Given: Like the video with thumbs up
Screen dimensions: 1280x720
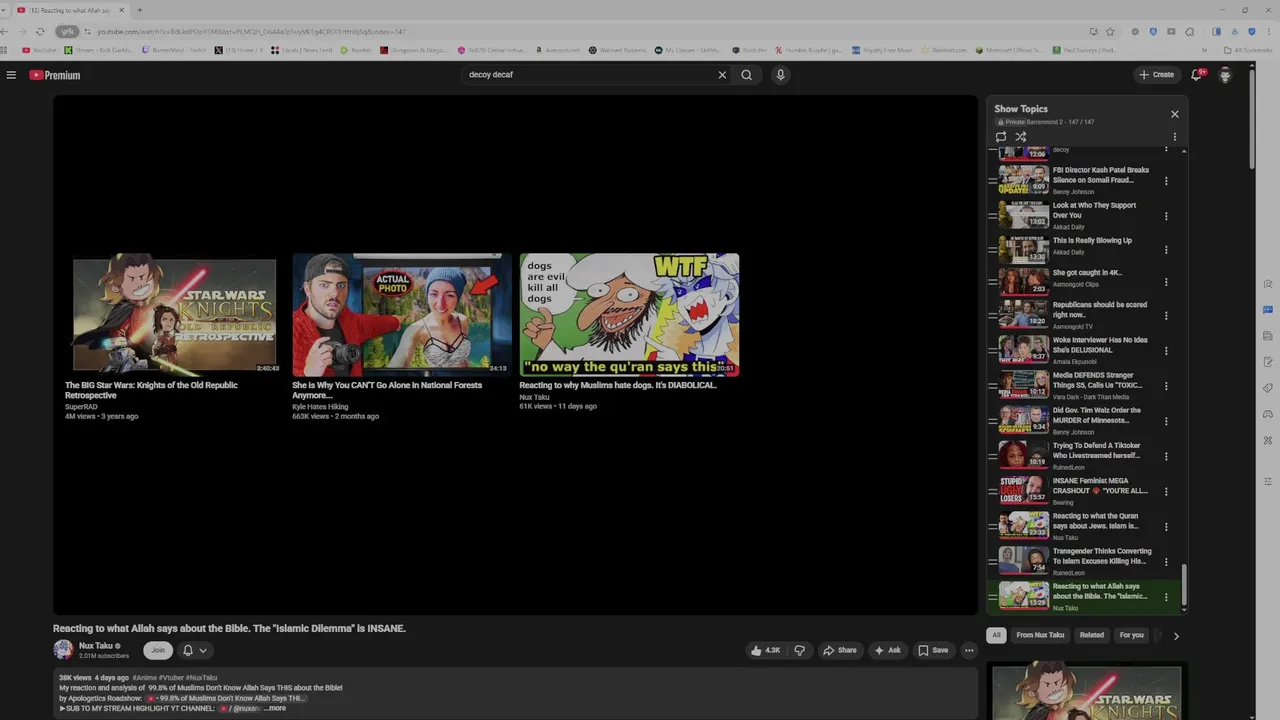Looking at the screenshot, I should point(766,650).
